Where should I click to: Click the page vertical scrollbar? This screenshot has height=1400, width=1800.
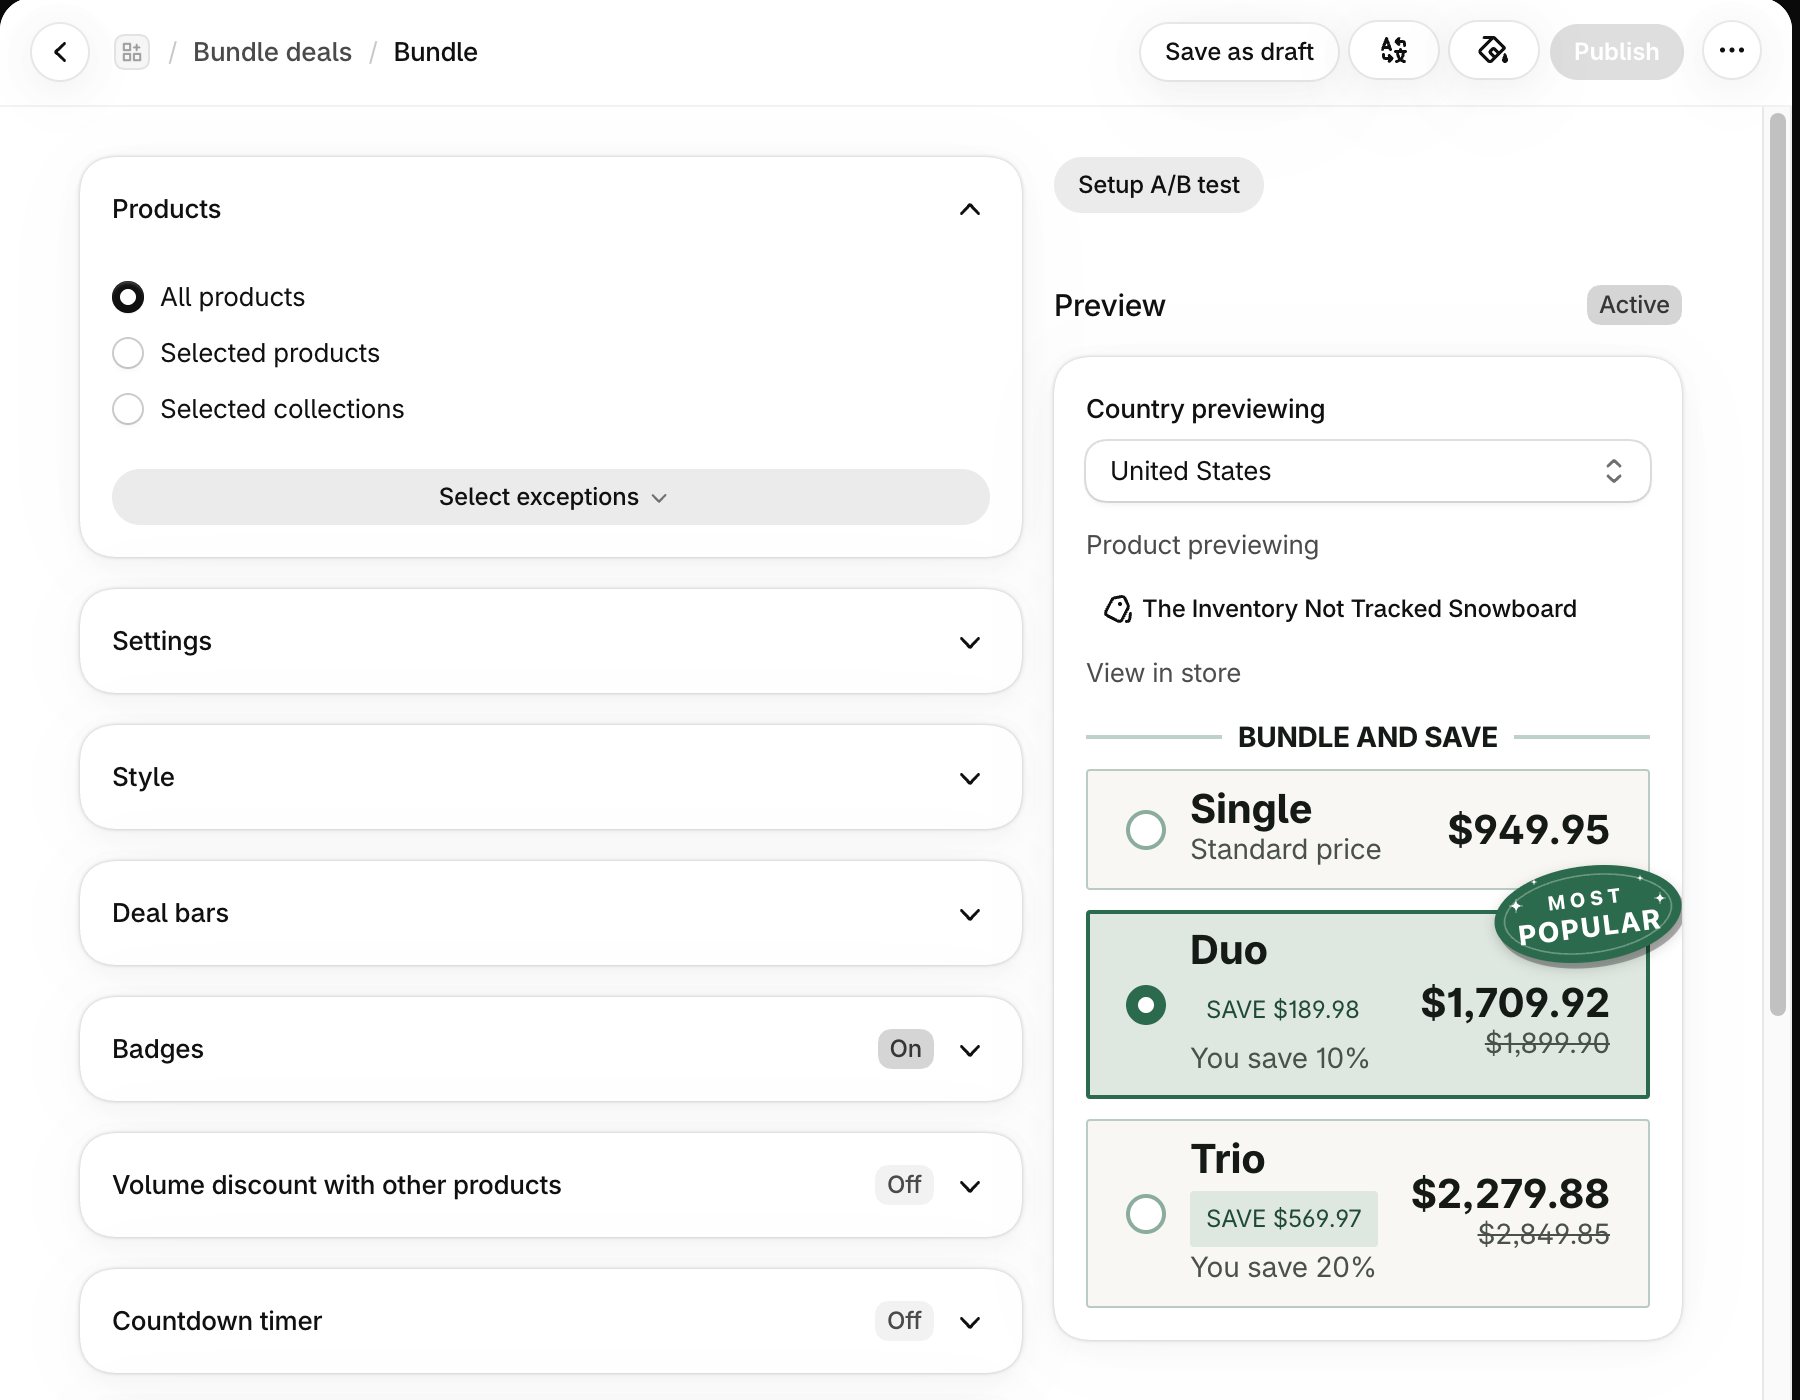[x=1777, y=565]
